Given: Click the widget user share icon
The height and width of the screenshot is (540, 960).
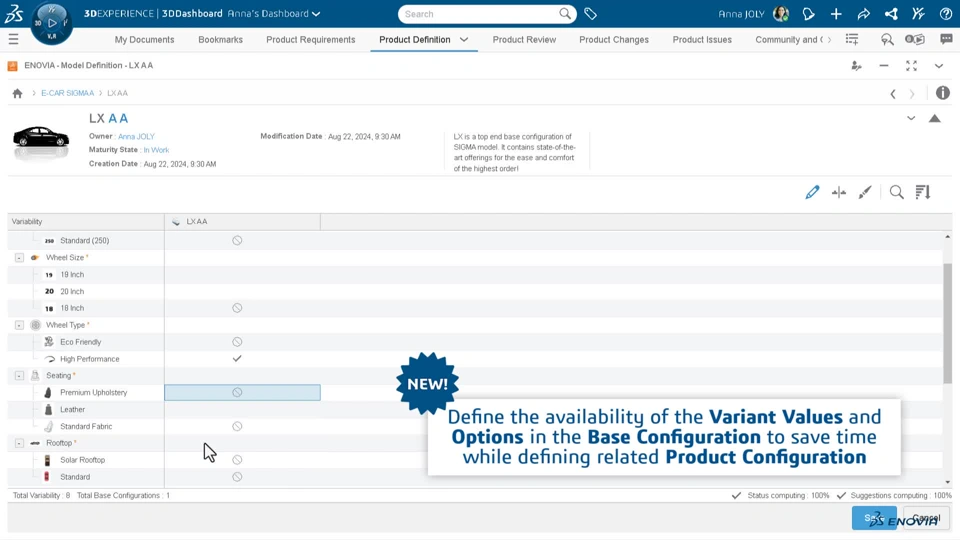Looking at the screenshot, I should pos(857,66).
